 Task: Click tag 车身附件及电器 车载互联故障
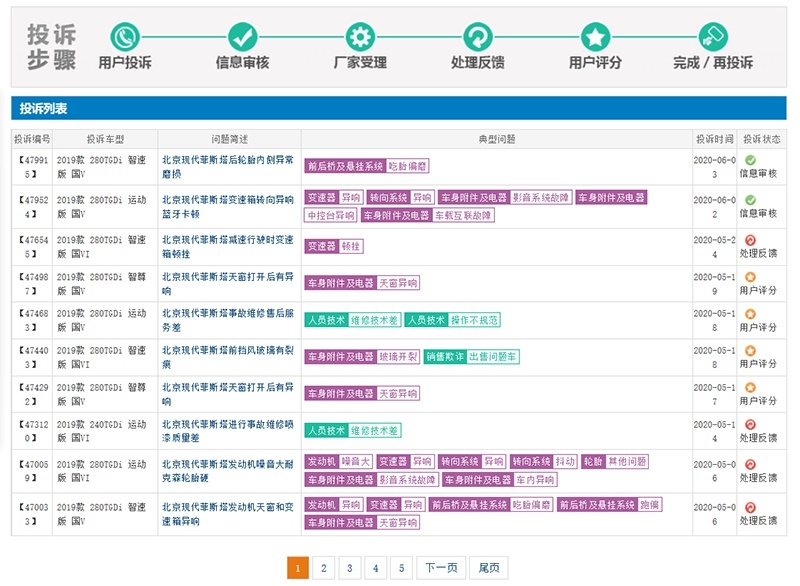(428, 215)
